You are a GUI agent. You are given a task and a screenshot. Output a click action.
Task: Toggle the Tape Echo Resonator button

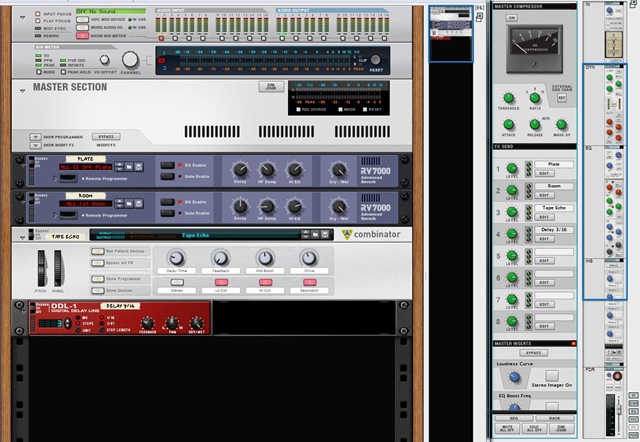309,282
